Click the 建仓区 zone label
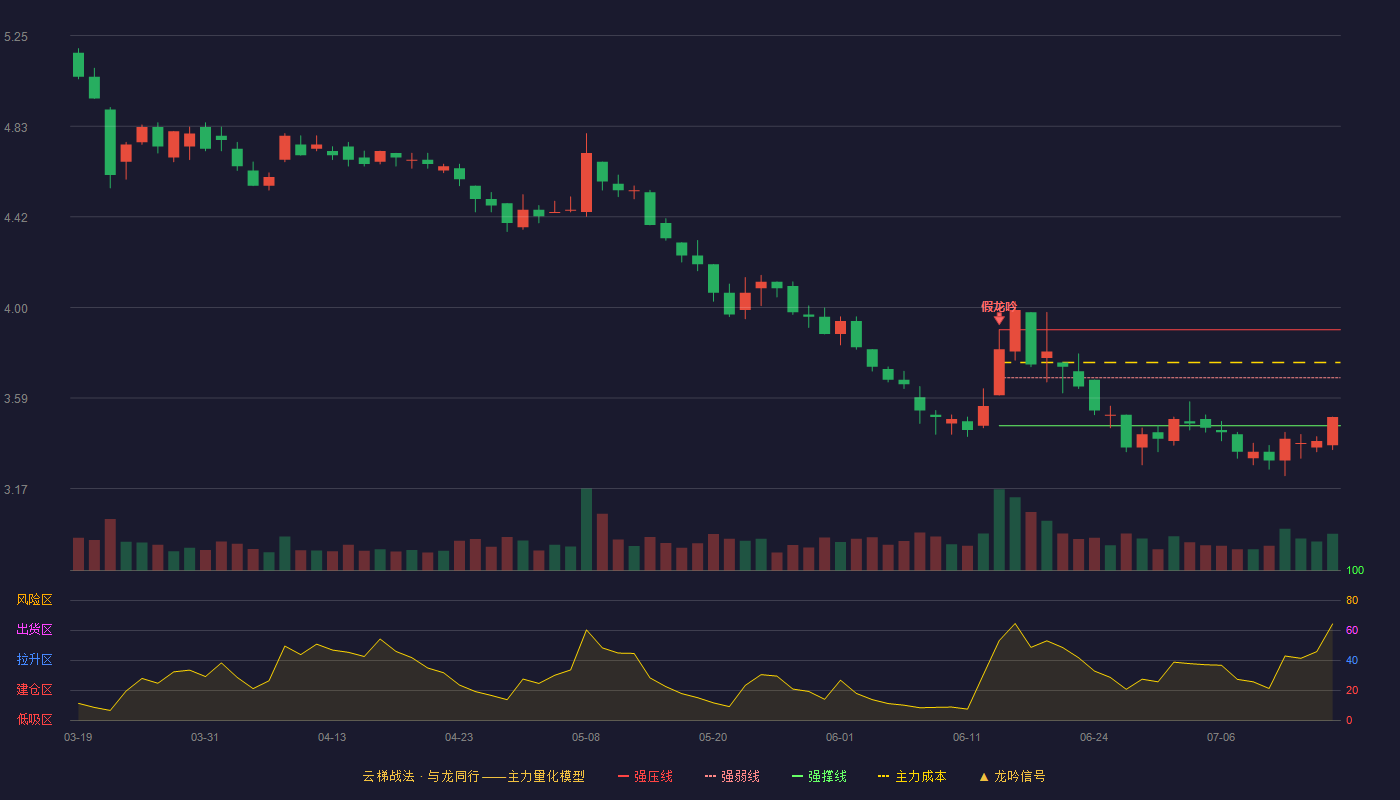Image resolution: width=1400 pixels, height=800 pixels. coord(34,690)
